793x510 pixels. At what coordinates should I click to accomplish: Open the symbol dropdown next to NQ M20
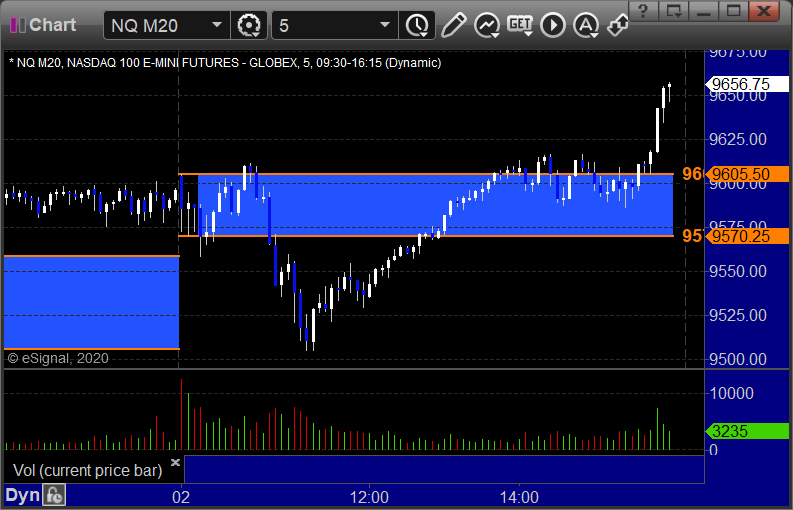(x=217, y=25)
